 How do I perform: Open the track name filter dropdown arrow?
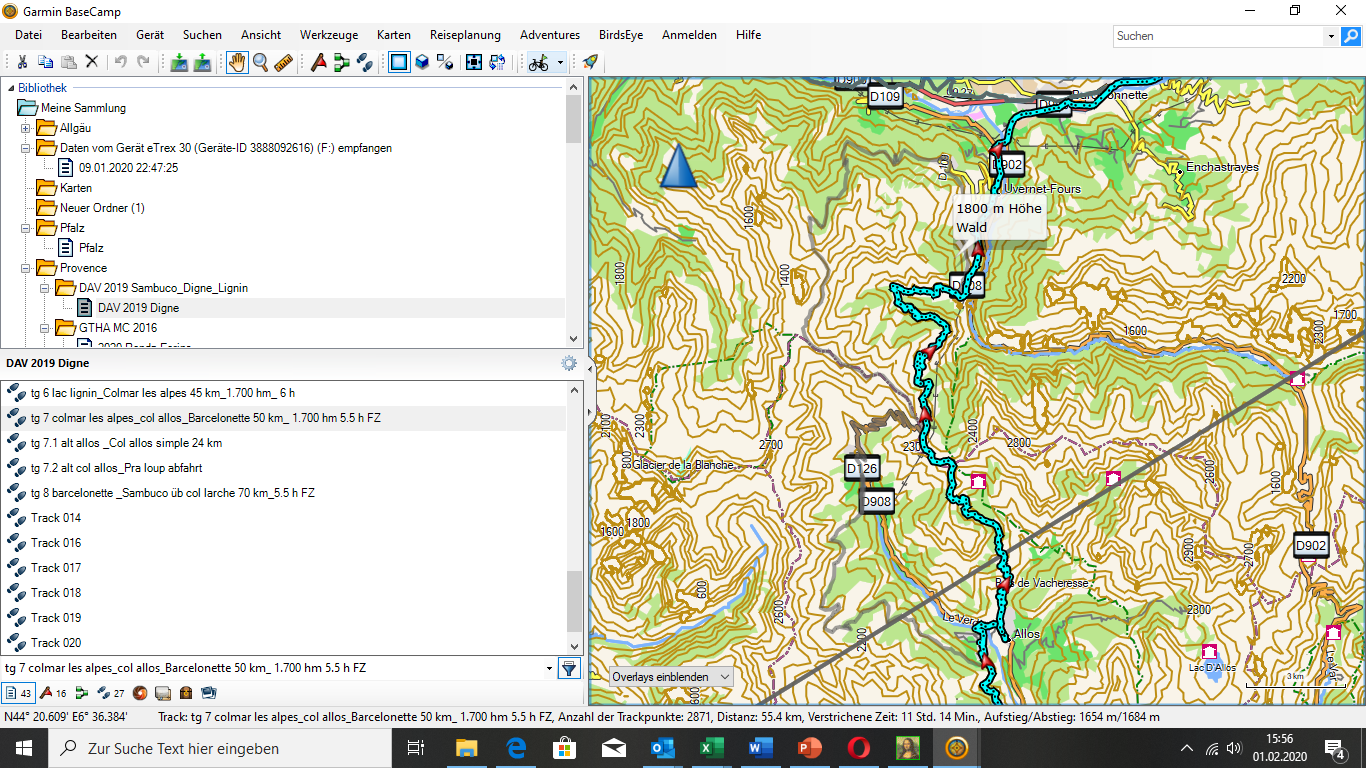[549, 668]
